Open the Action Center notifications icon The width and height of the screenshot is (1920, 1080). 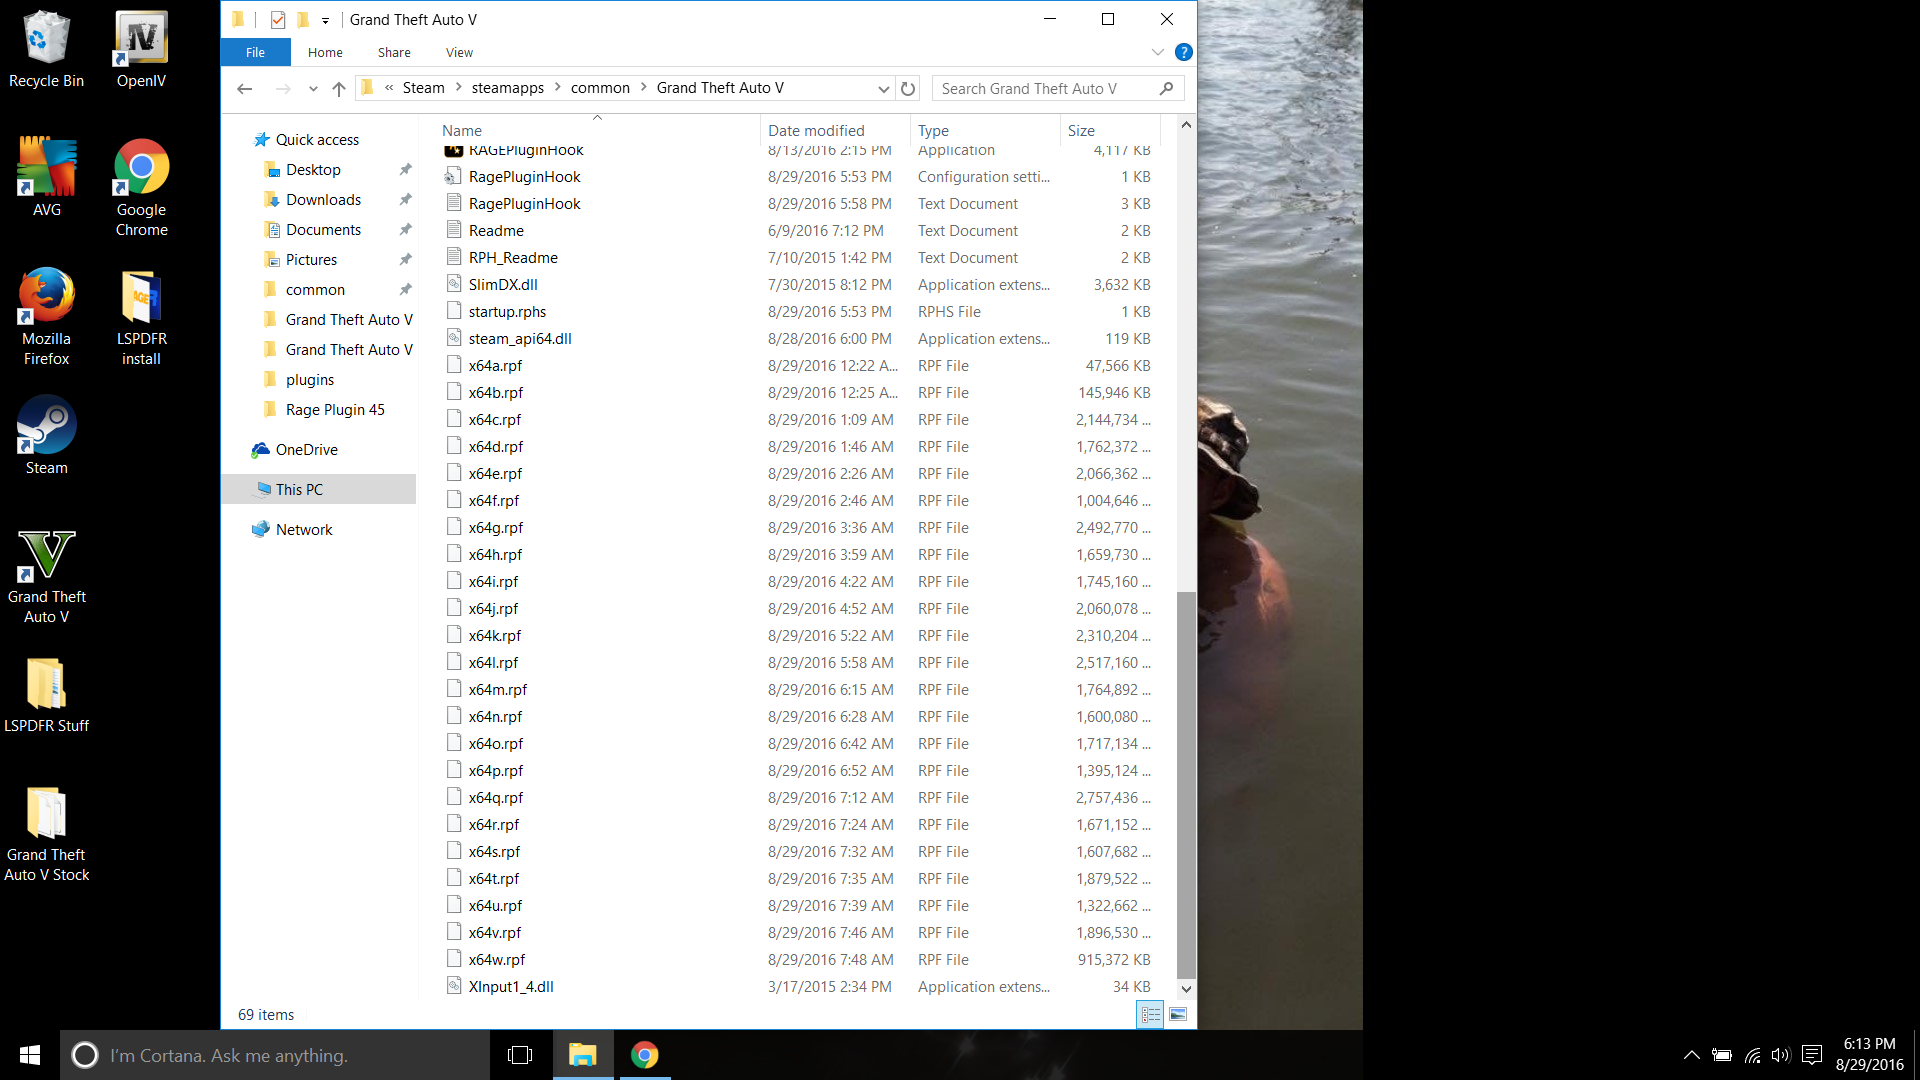click(1811, 1055)
